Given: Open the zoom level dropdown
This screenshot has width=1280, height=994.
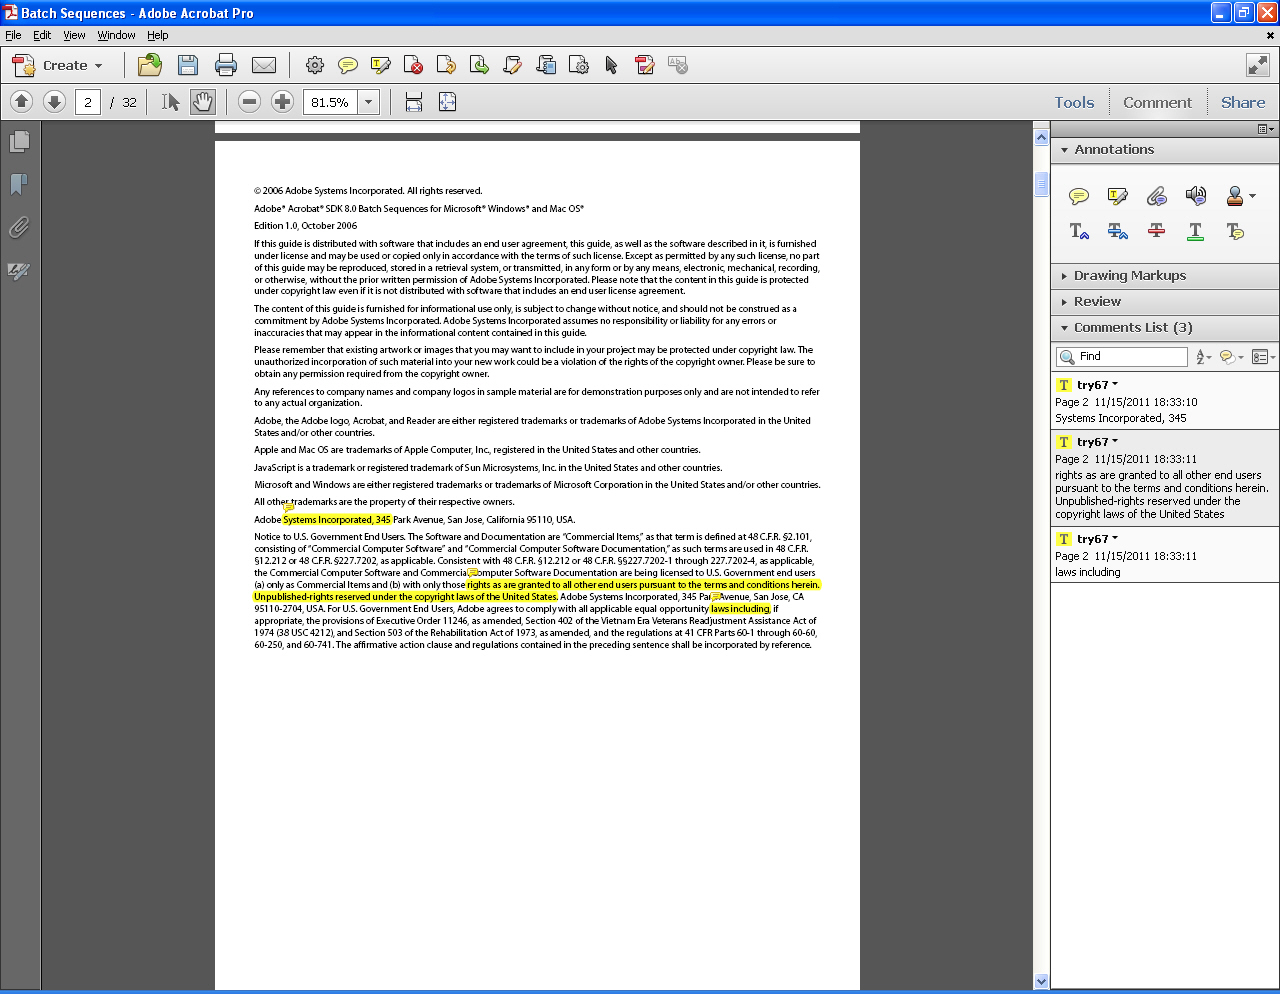Looking at the screenshot, I should 368,101.
